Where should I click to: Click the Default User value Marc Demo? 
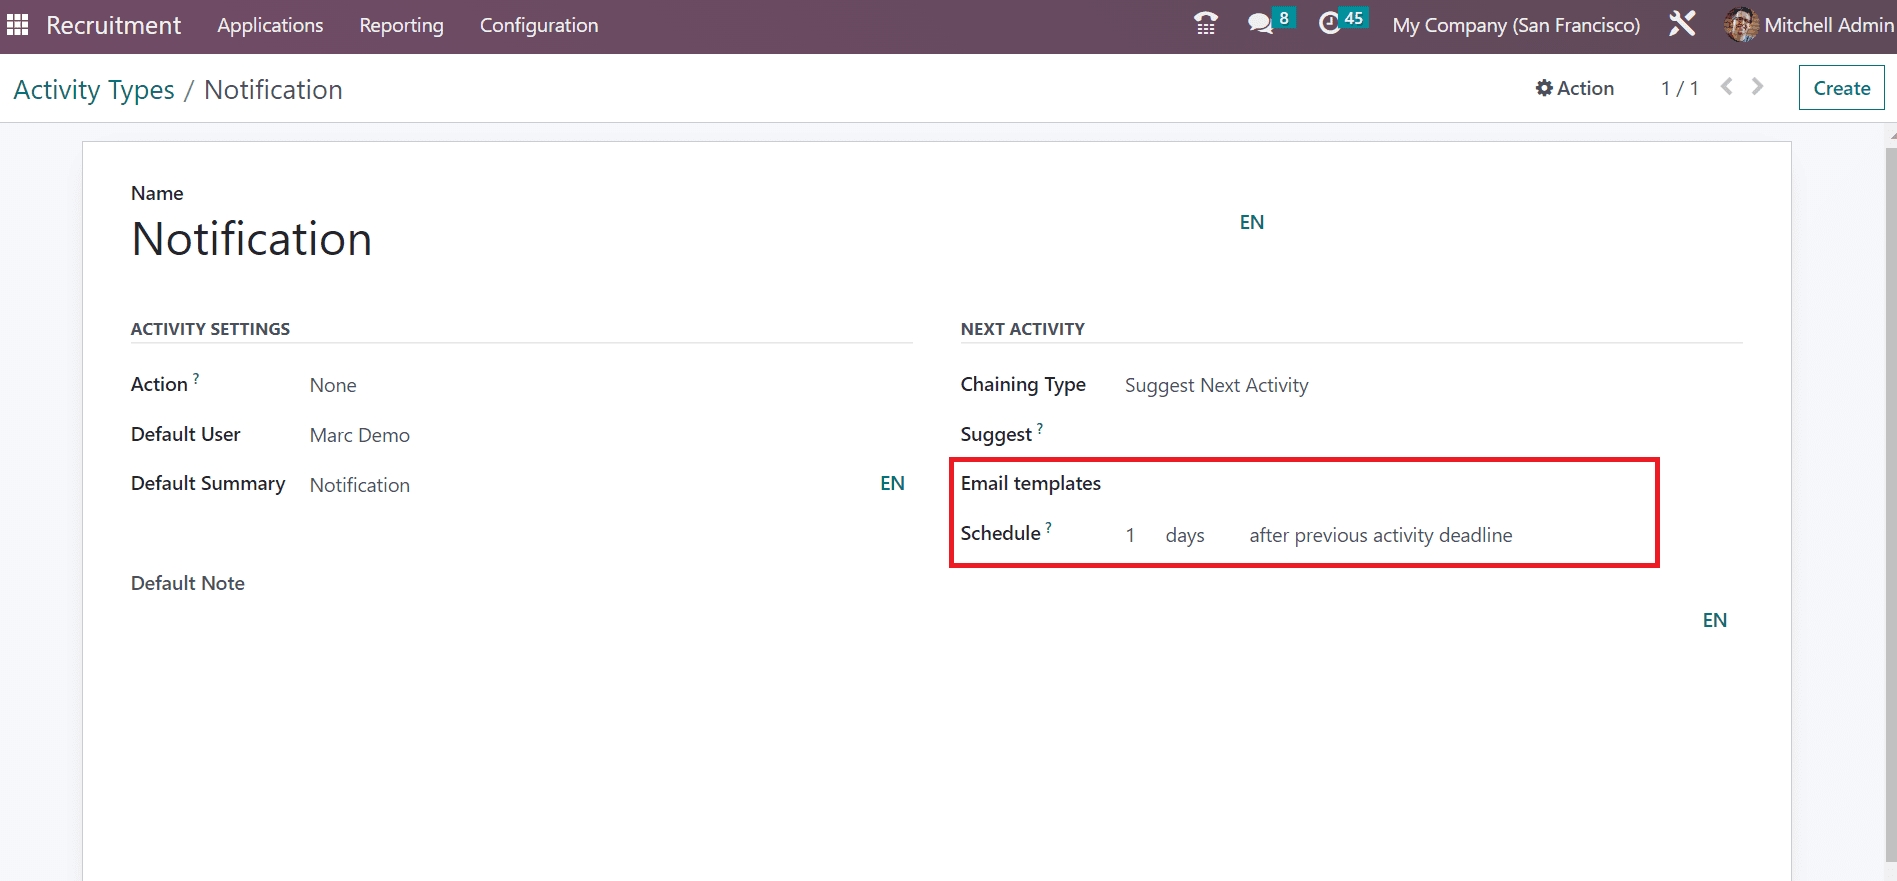(360, 435)
